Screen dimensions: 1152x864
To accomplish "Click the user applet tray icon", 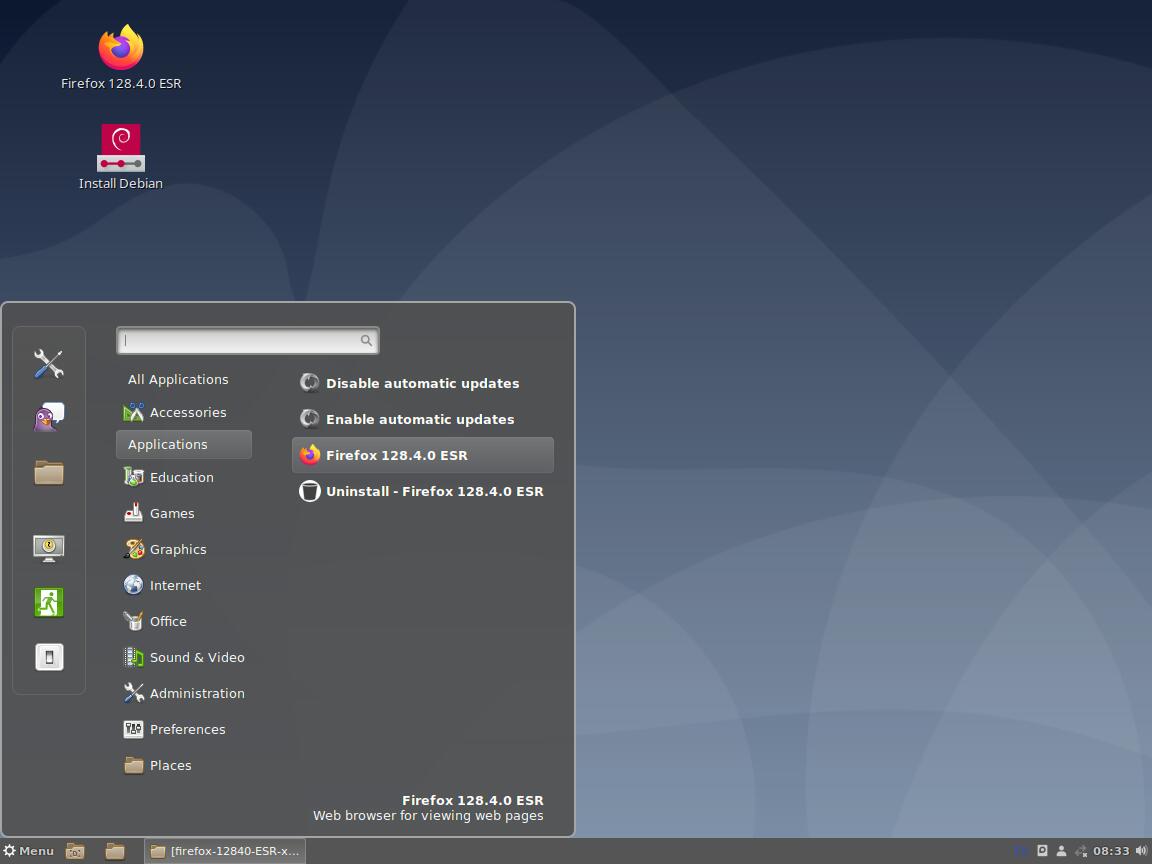I will pos(1061,851).
